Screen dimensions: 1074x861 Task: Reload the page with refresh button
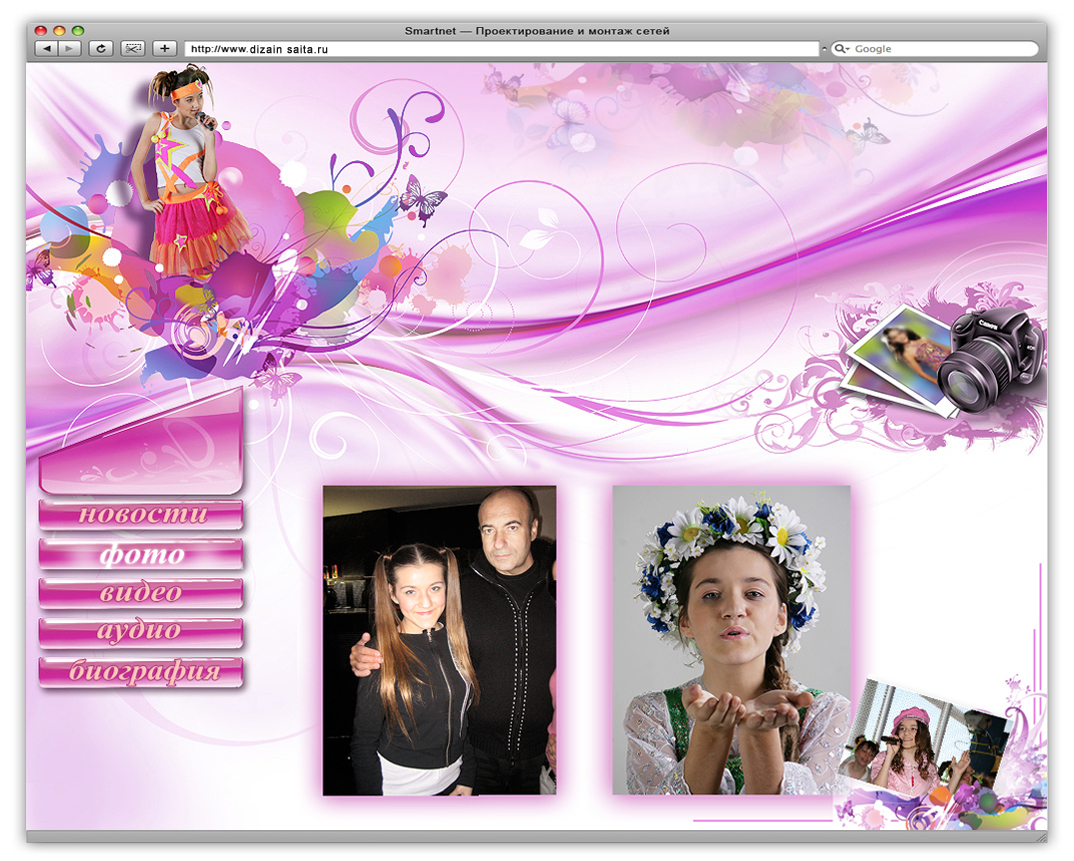tap(101, 49)
